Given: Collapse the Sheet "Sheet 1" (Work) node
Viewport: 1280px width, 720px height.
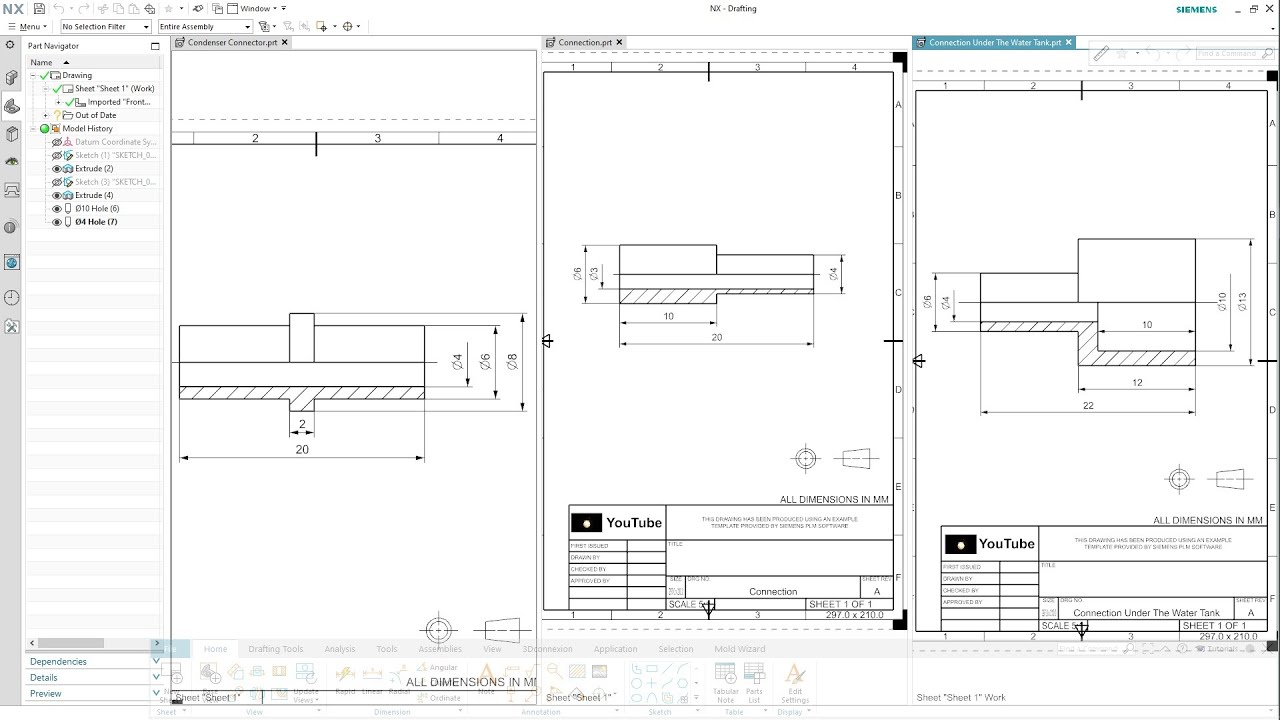Looking at the screenshot, I should (45, 88).
